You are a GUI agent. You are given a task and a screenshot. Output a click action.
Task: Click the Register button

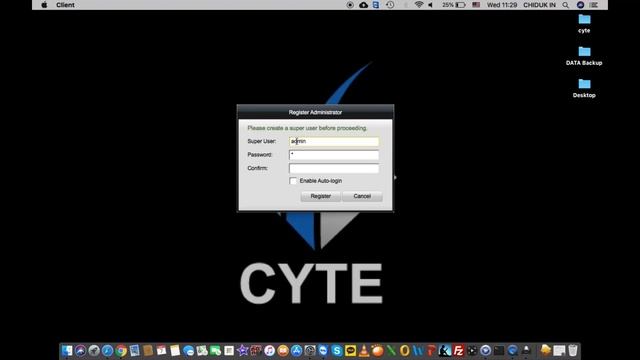pos(320,196)
